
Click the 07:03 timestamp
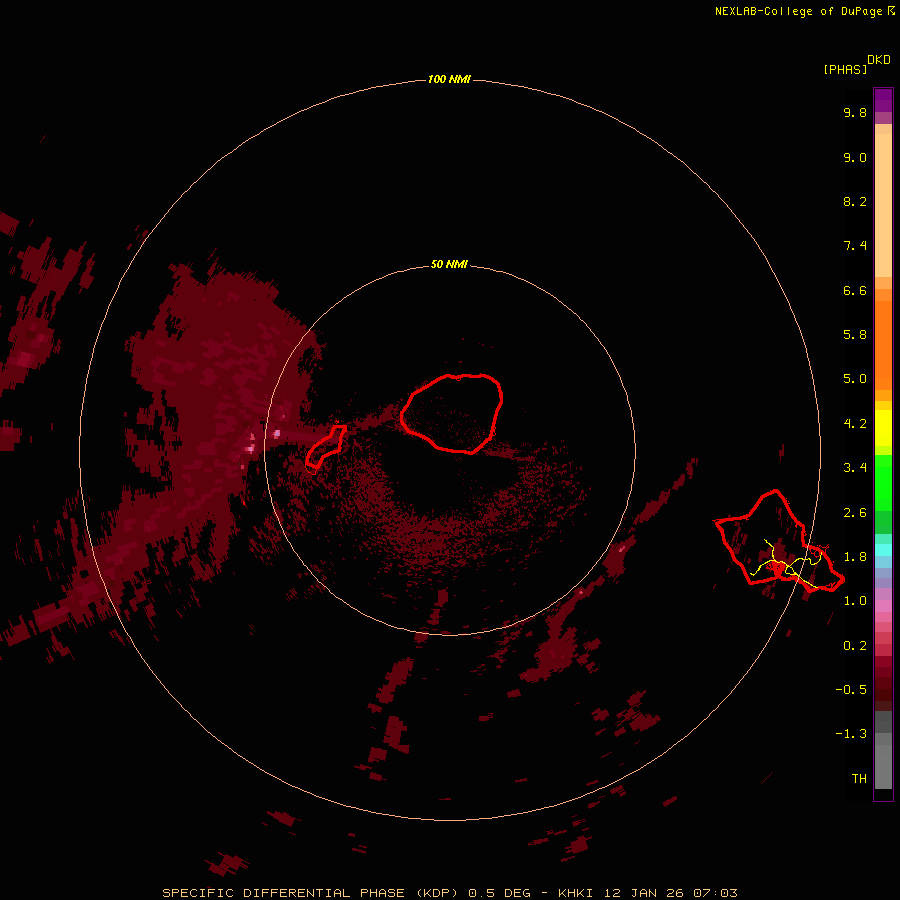[x=715, y=893]
